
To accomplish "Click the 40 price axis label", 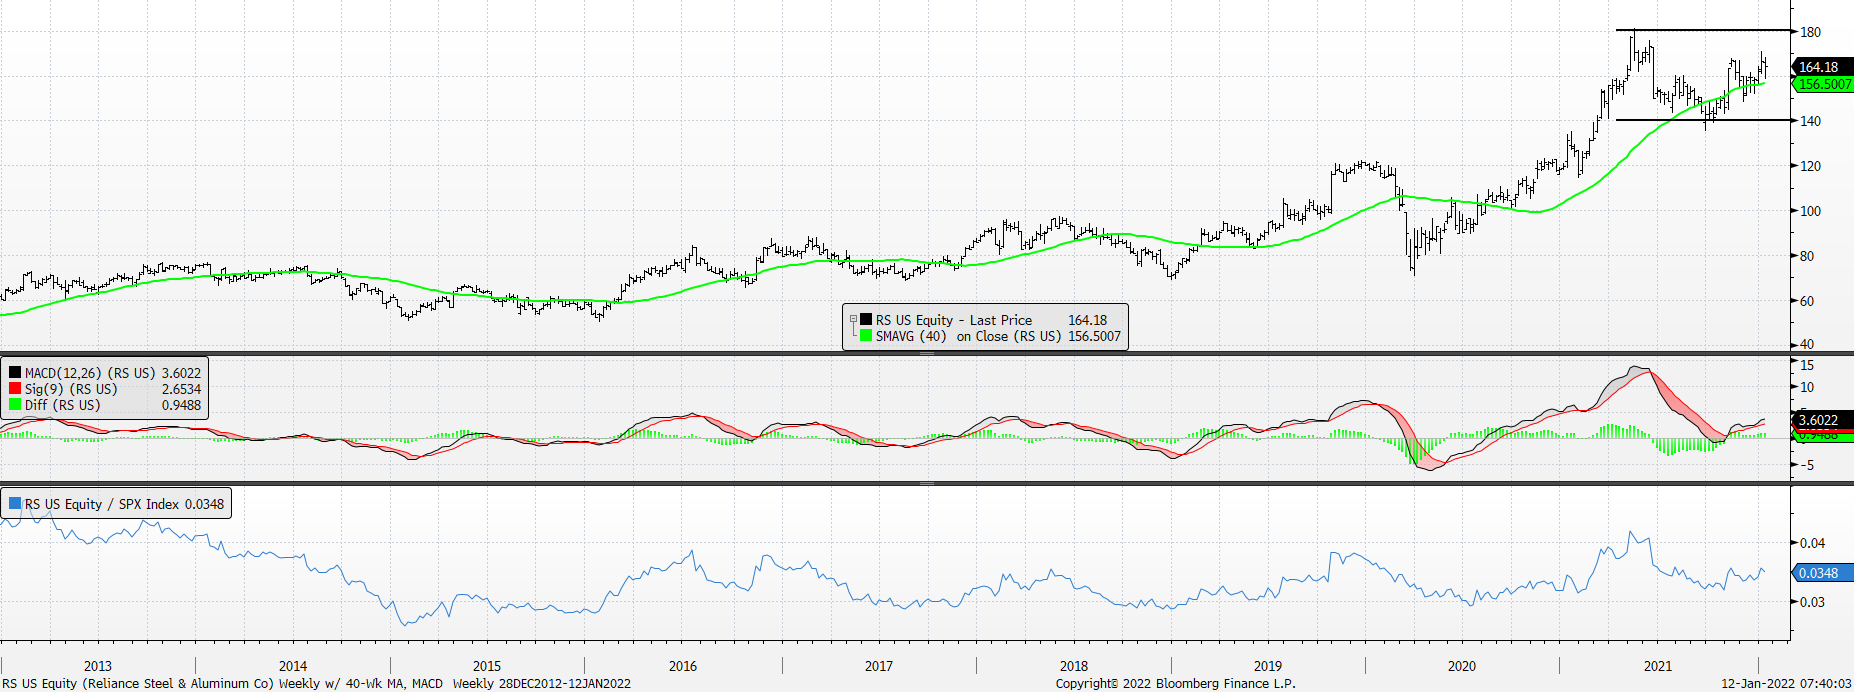I will tap(1807, 344).
